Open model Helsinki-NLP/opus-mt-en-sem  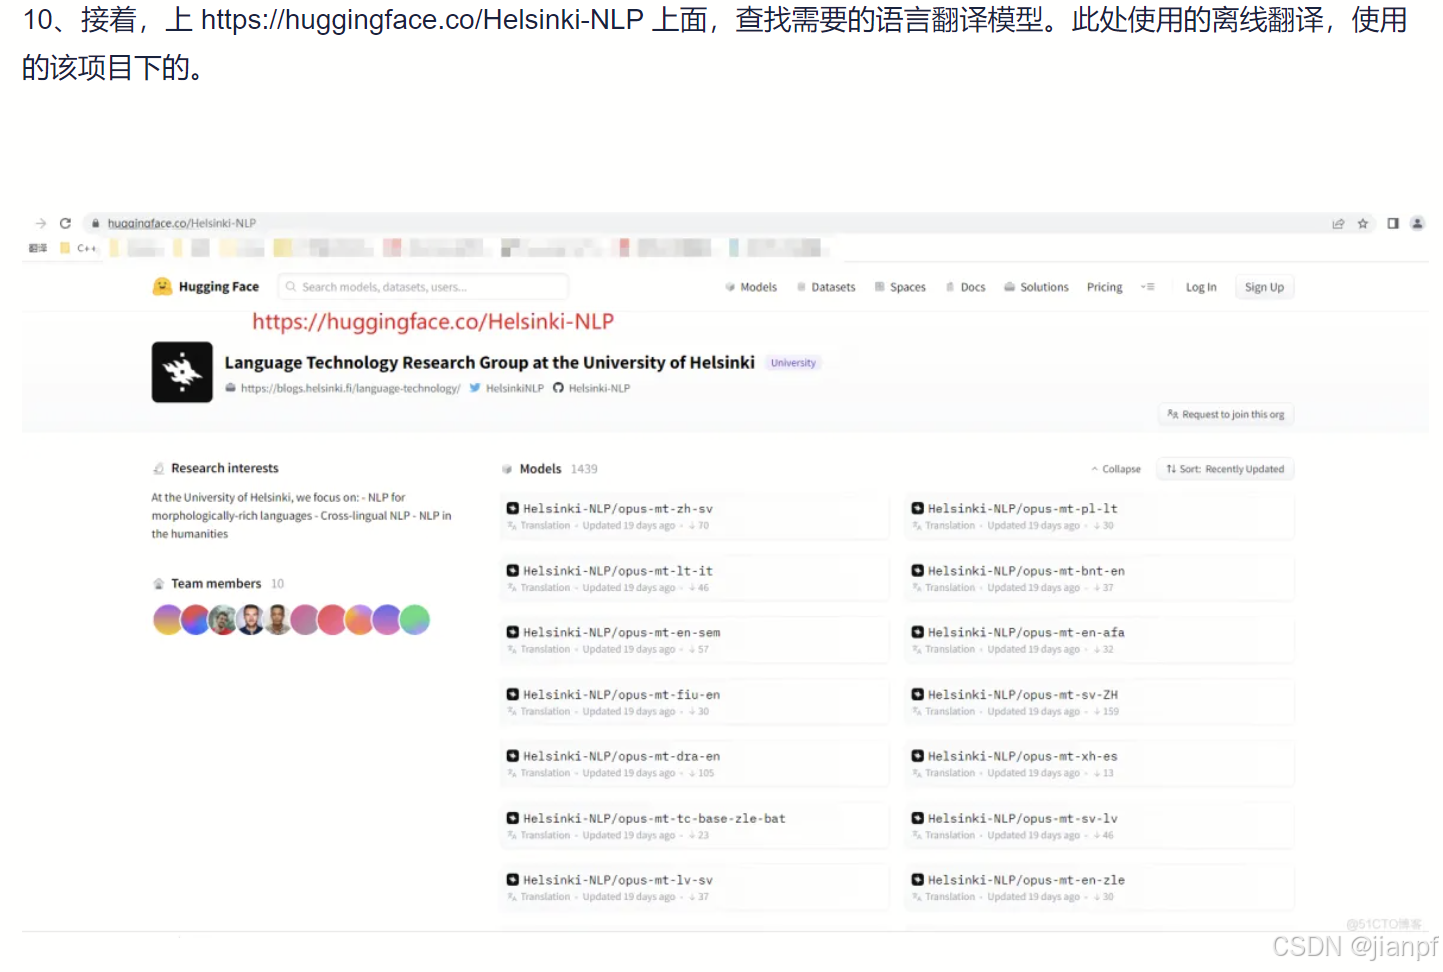click(695, 641)
